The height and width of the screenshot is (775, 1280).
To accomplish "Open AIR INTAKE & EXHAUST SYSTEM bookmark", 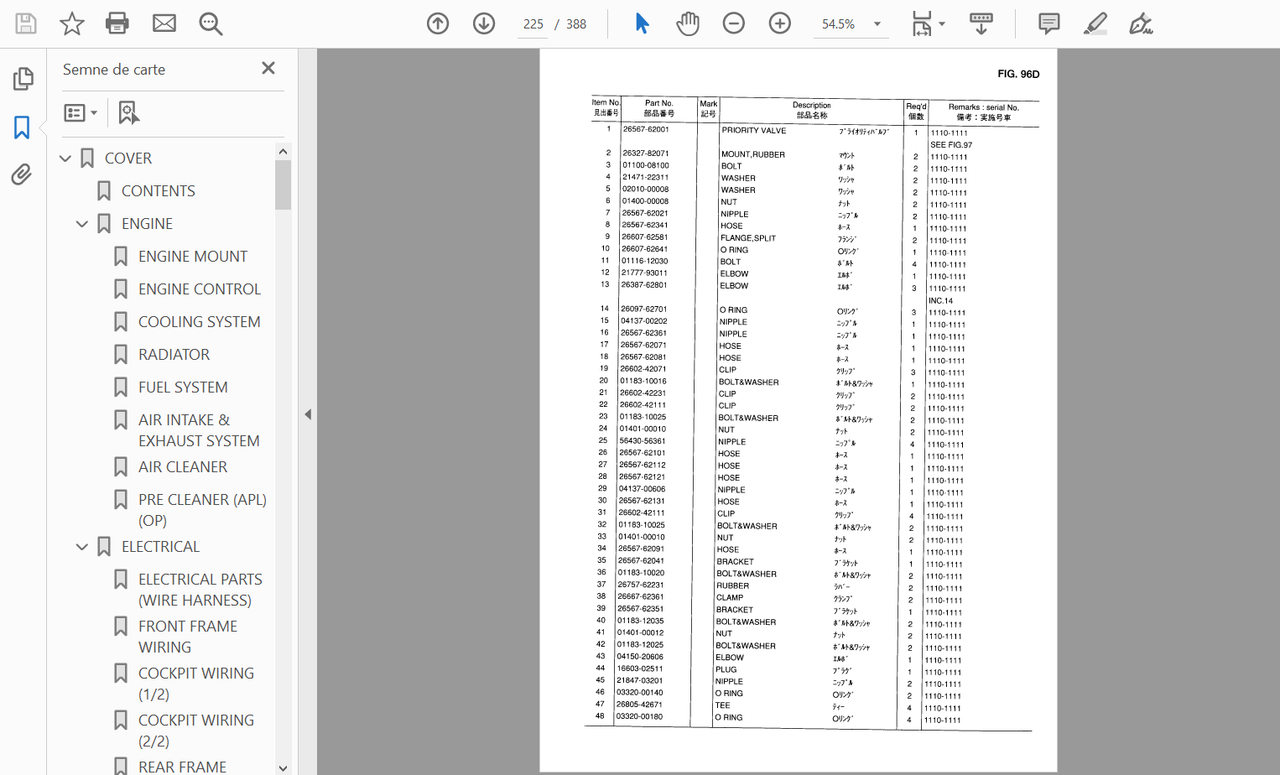I will (199, 430).
